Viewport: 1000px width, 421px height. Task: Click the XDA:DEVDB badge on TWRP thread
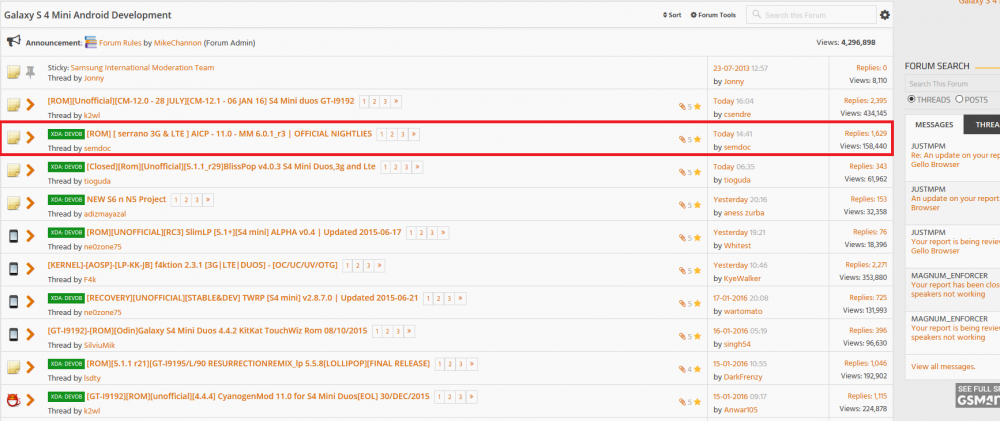pos(65,297)
